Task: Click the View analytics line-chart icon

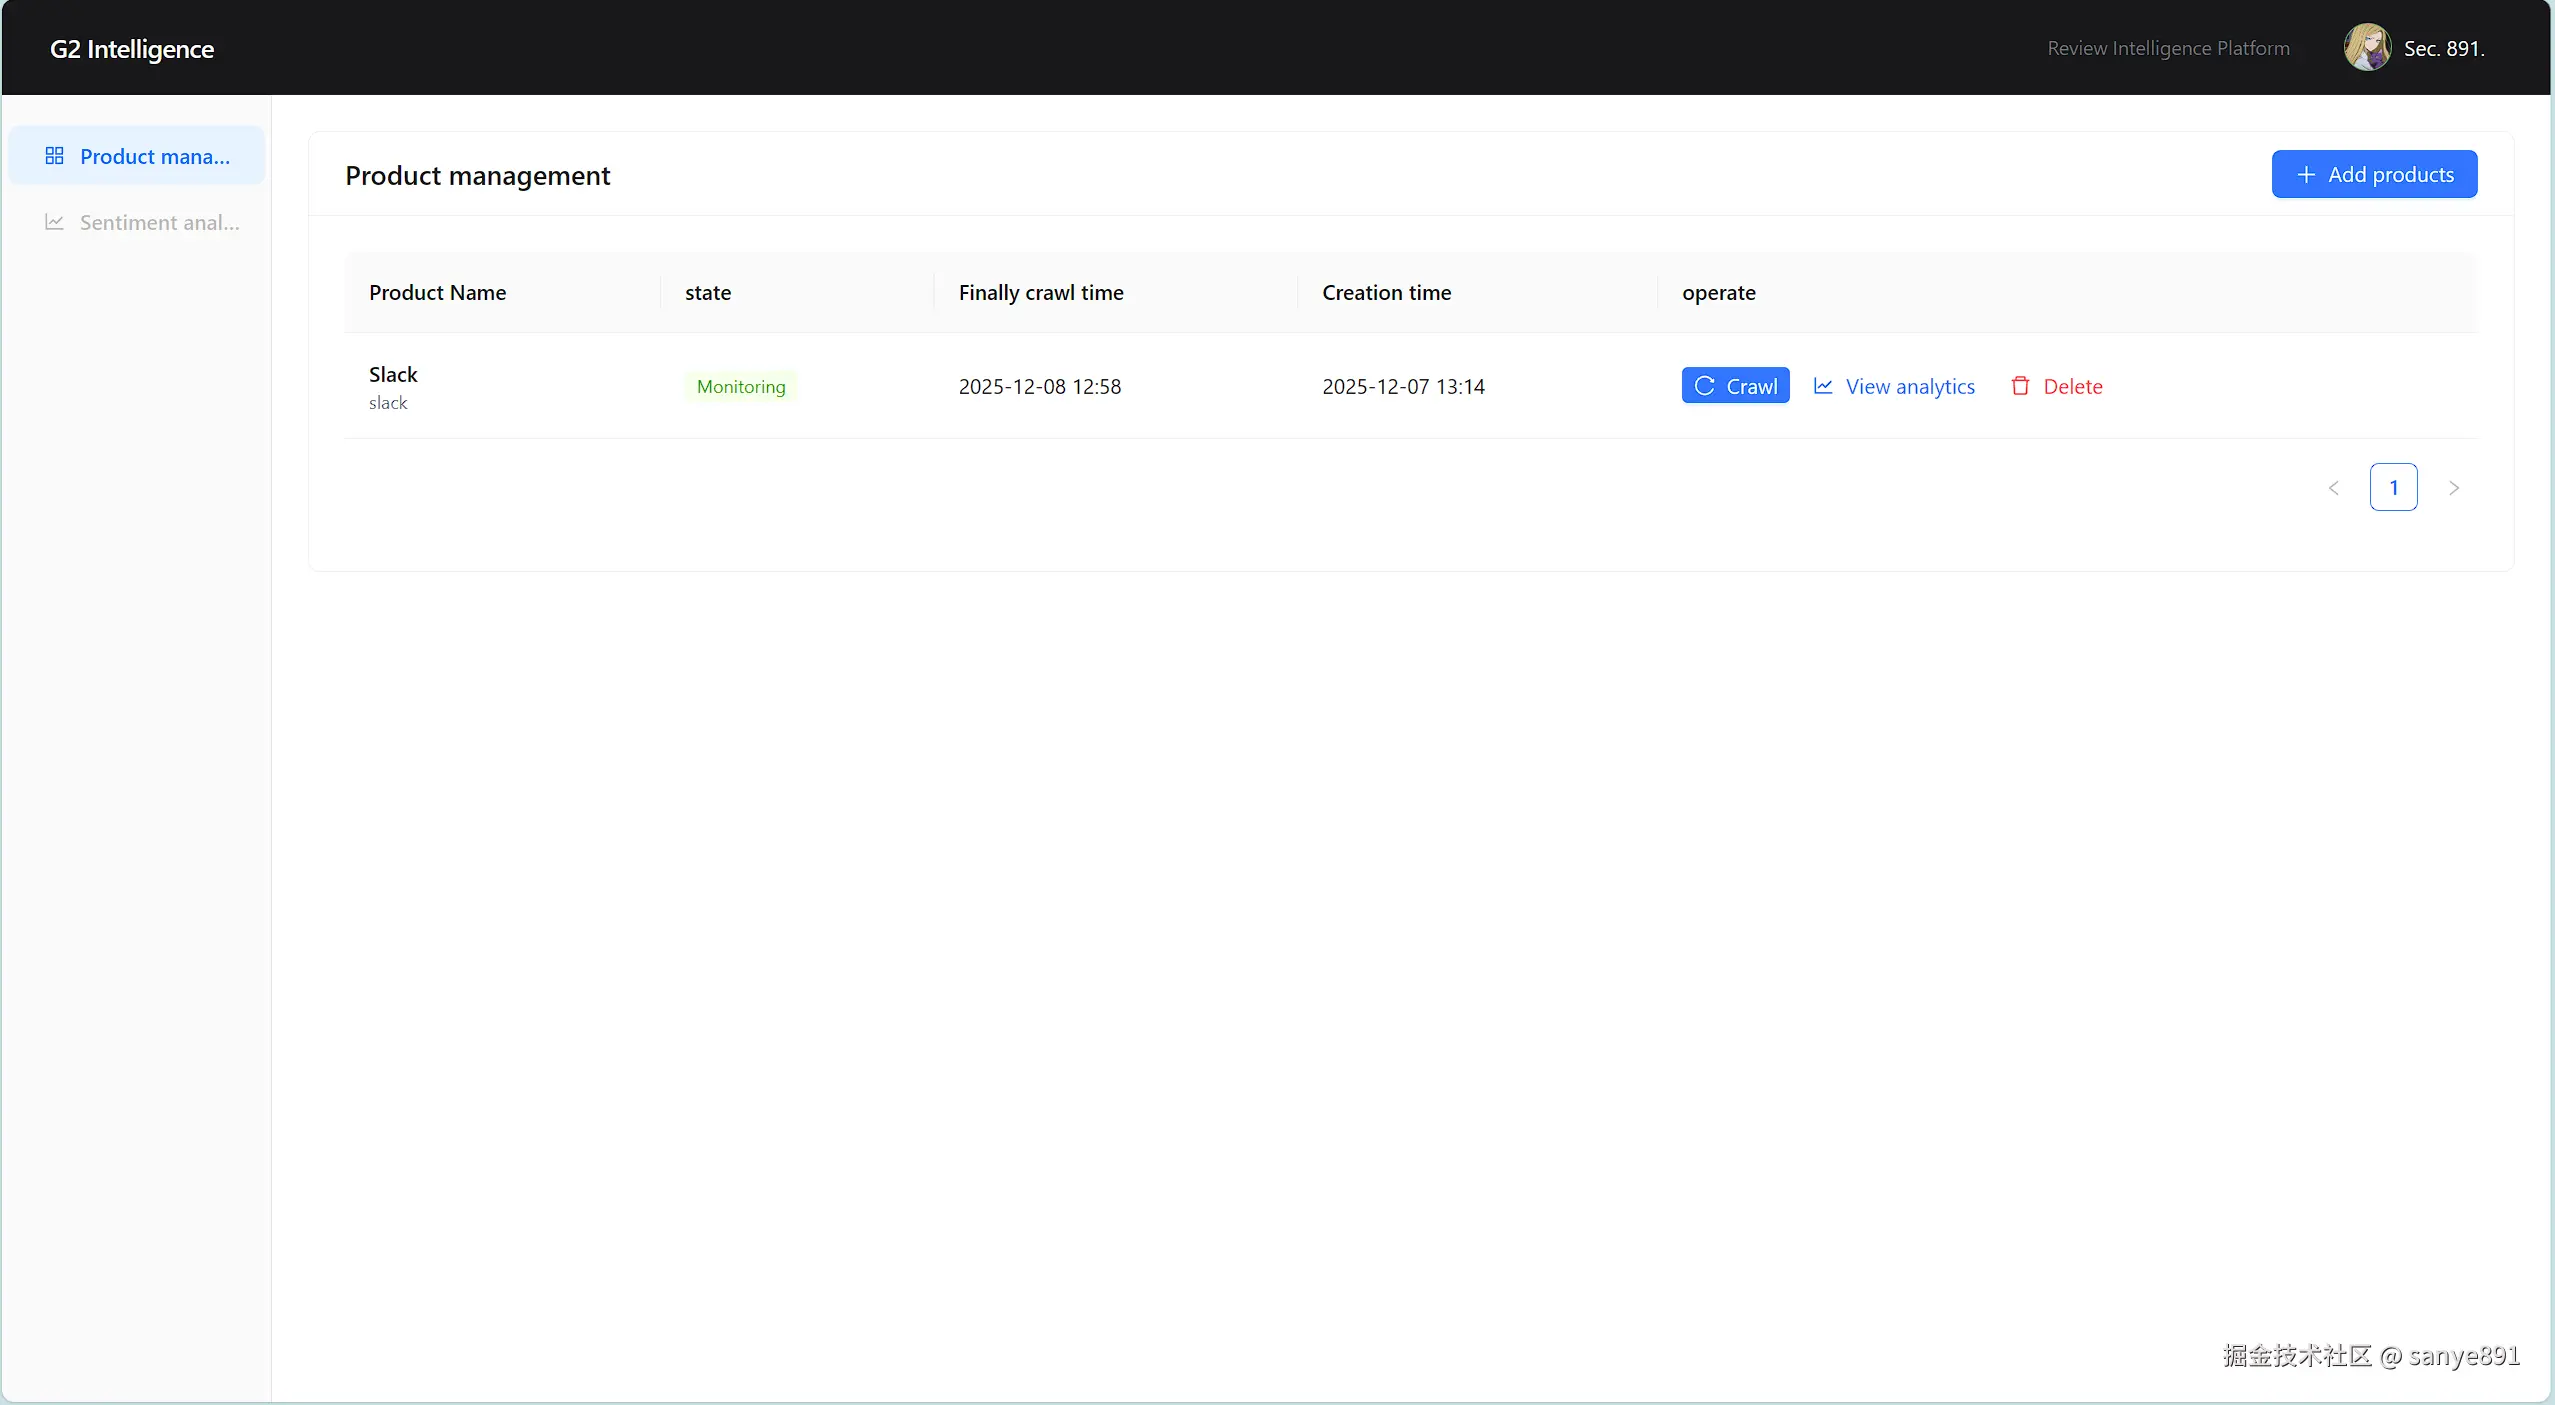Action: click(x=1823, y=386)
